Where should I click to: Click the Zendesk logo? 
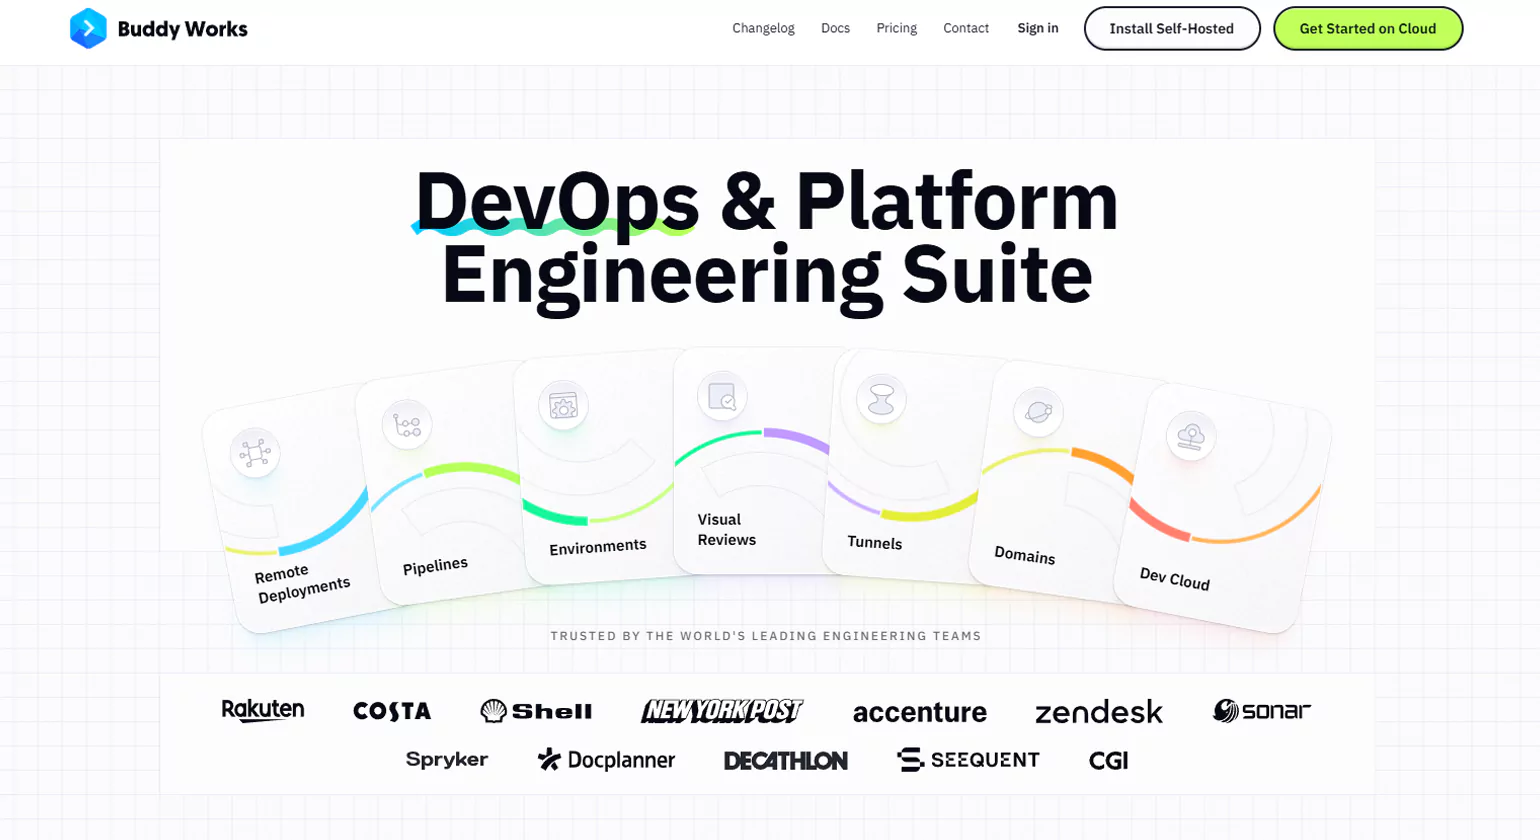coord(1098,712)
